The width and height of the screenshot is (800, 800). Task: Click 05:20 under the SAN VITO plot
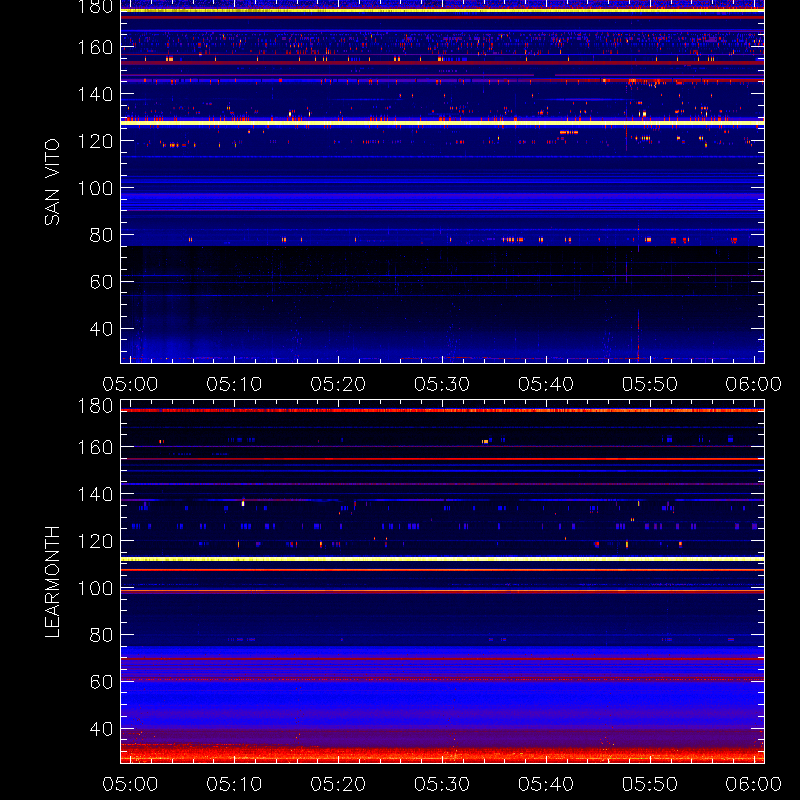[338, 384]
